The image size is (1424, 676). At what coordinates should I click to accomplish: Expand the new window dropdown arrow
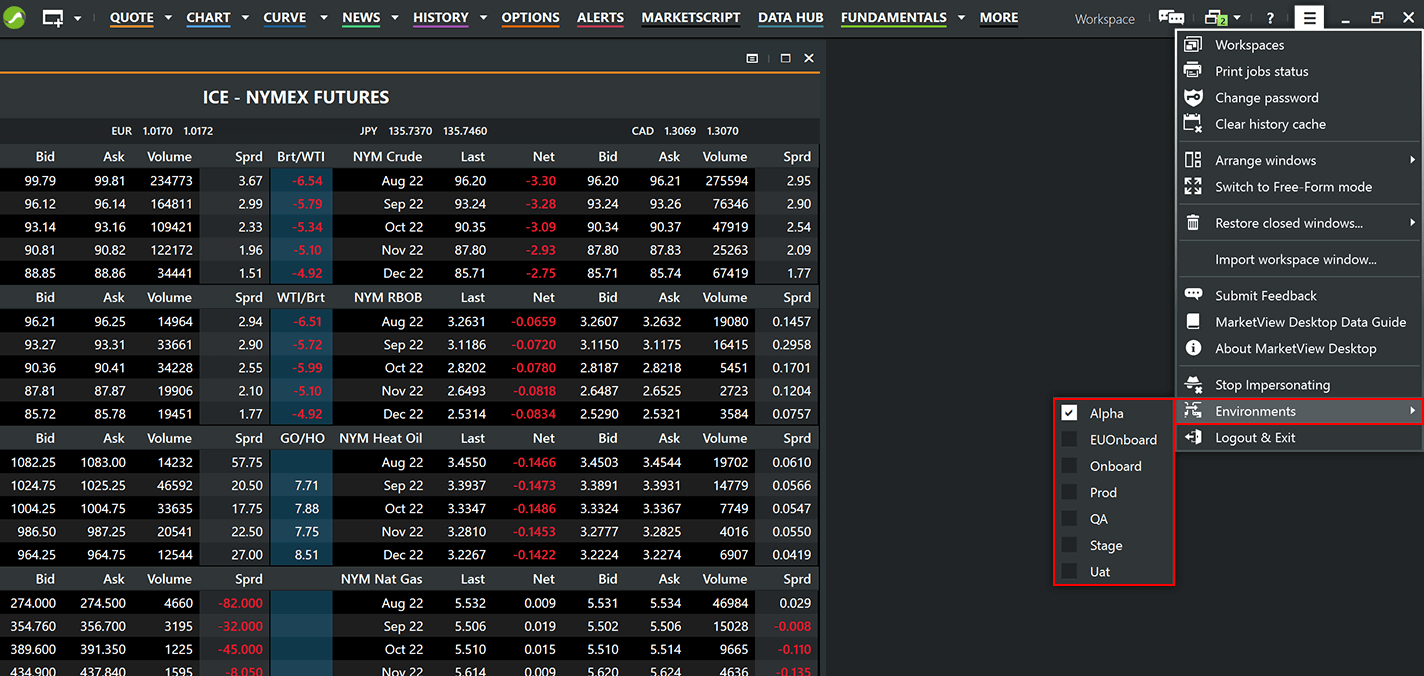click(78, 18)
